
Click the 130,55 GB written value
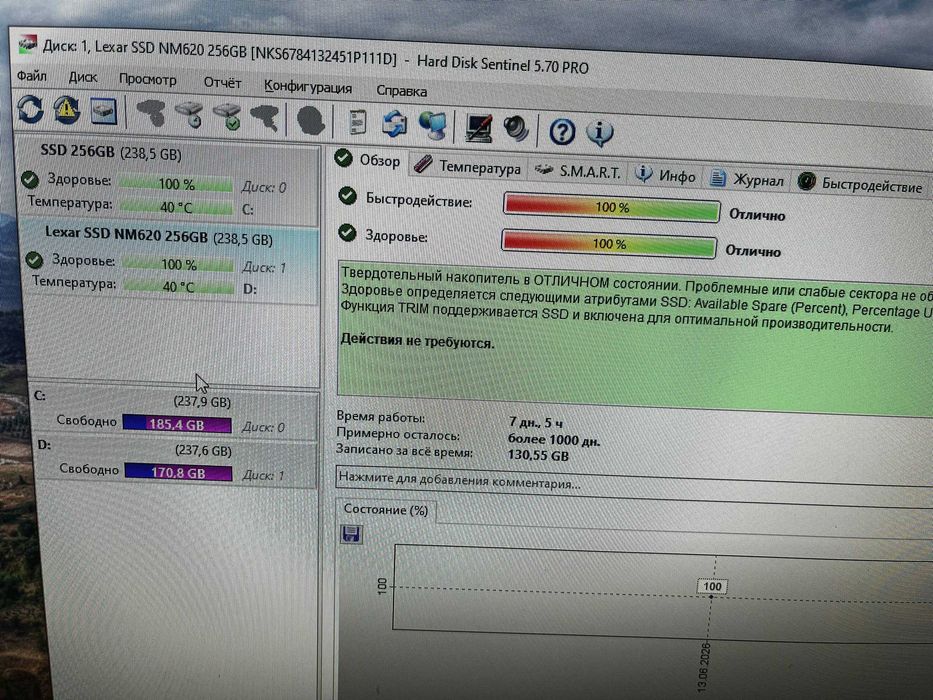tap(538, 456)
